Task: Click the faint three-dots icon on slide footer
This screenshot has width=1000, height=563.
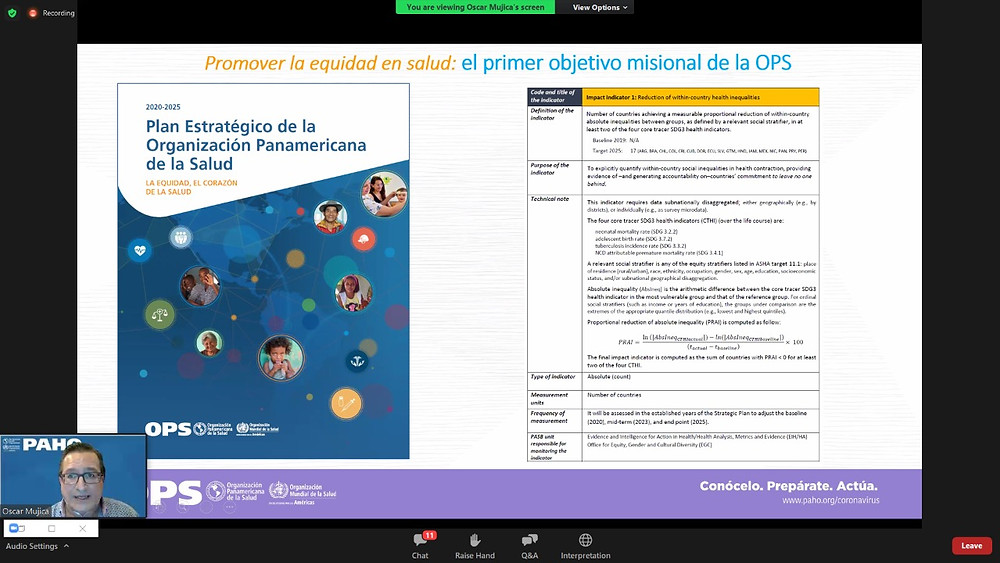Action: click(229, 508)
